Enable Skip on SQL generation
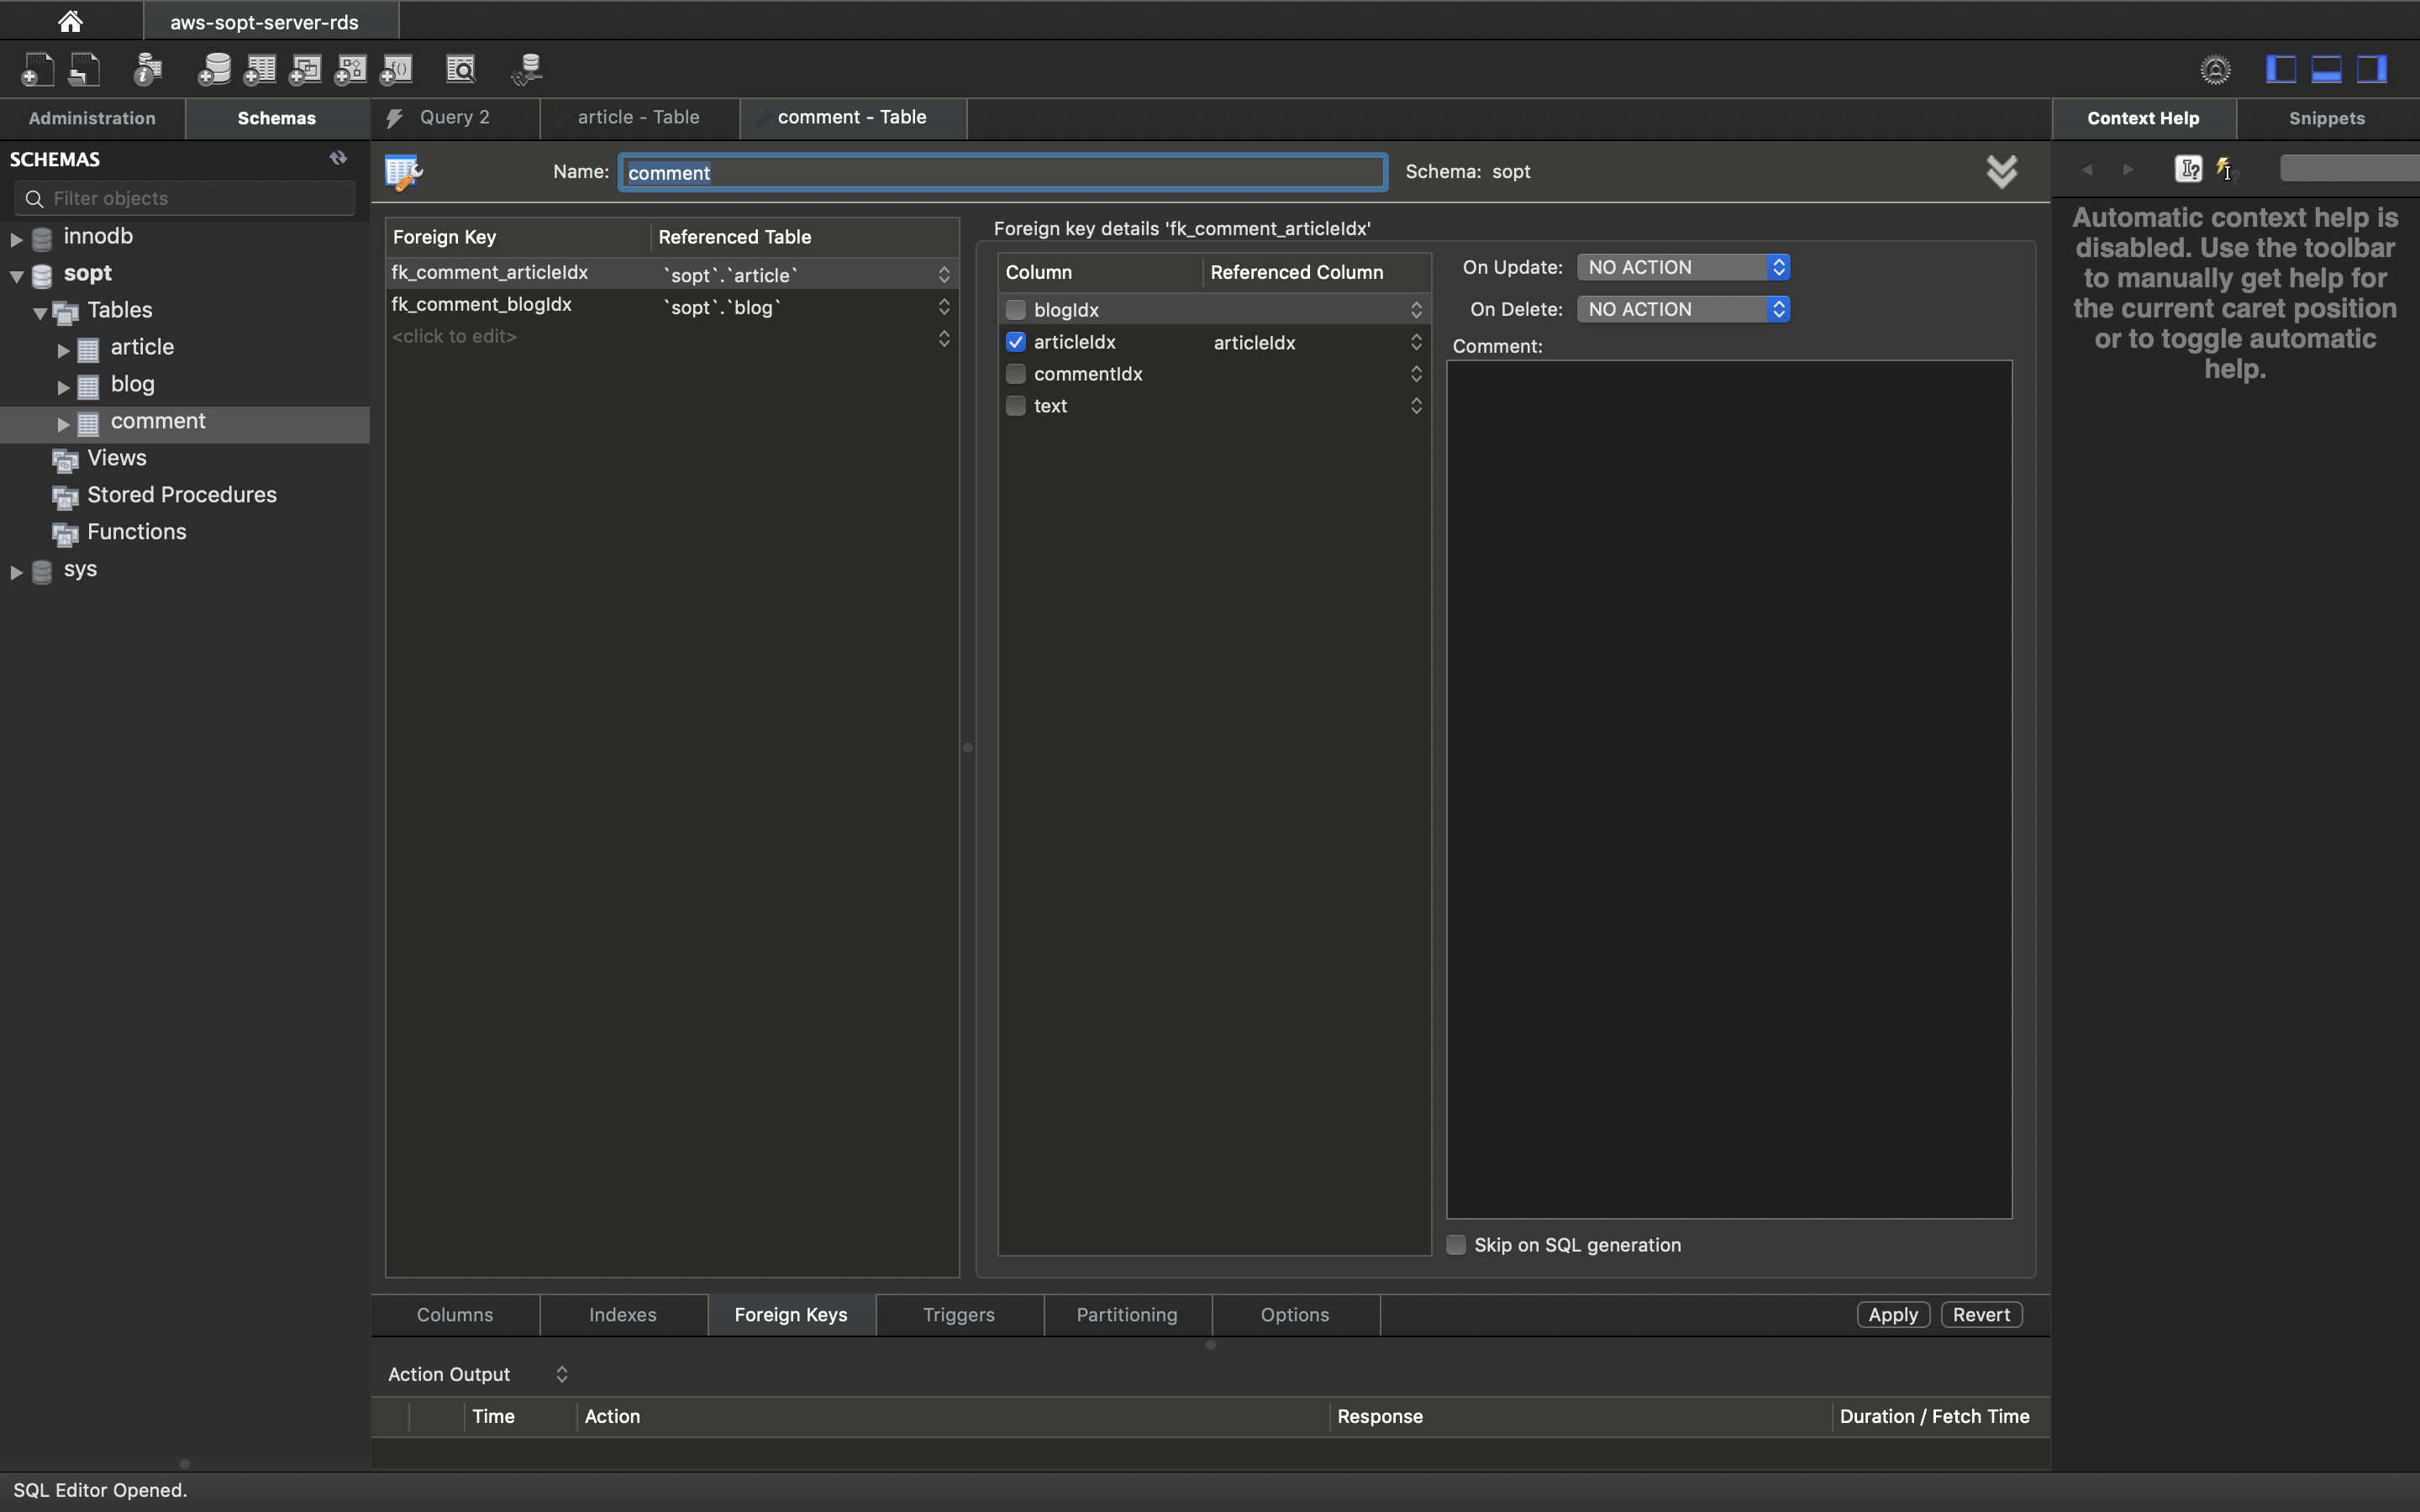Screen dimensions: 2420x1512 pos(1457,1245)
